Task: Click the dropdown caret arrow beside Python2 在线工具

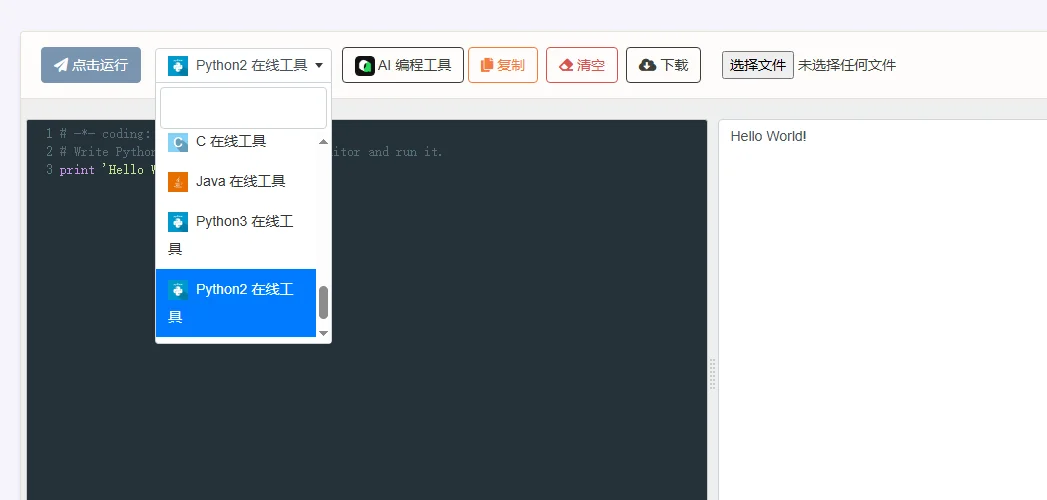Action: pyautogui.click(x=319, y=65)
